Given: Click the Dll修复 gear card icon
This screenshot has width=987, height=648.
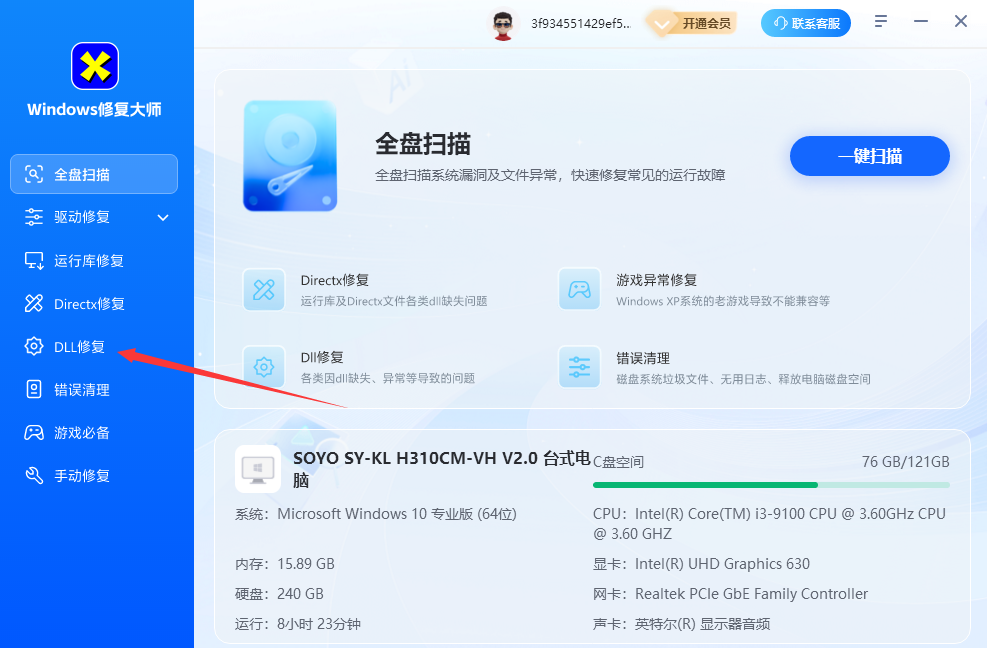Looking at the screenshot, I should [x=264, y=367].
